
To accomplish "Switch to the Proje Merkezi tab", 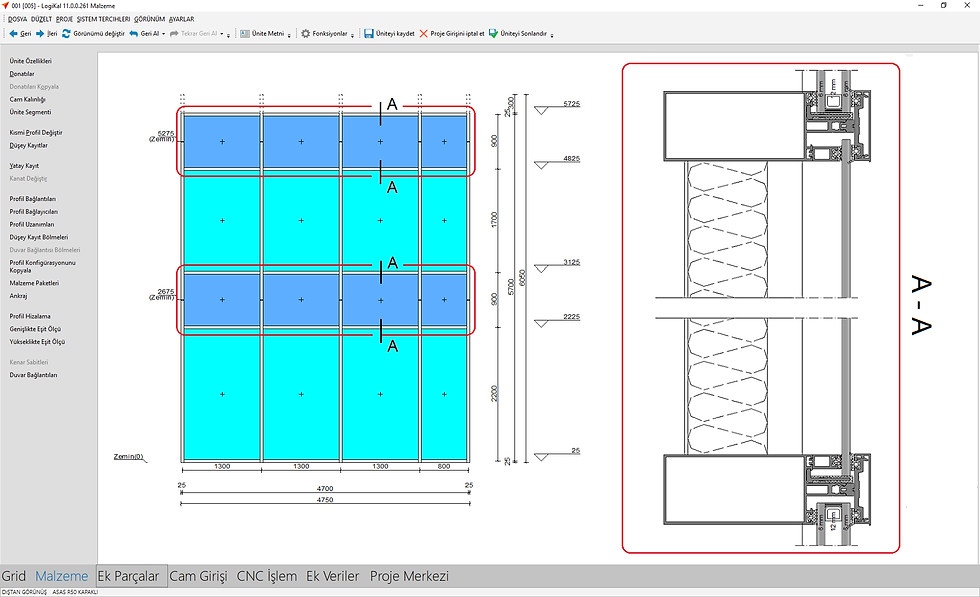I will [409, 576].
